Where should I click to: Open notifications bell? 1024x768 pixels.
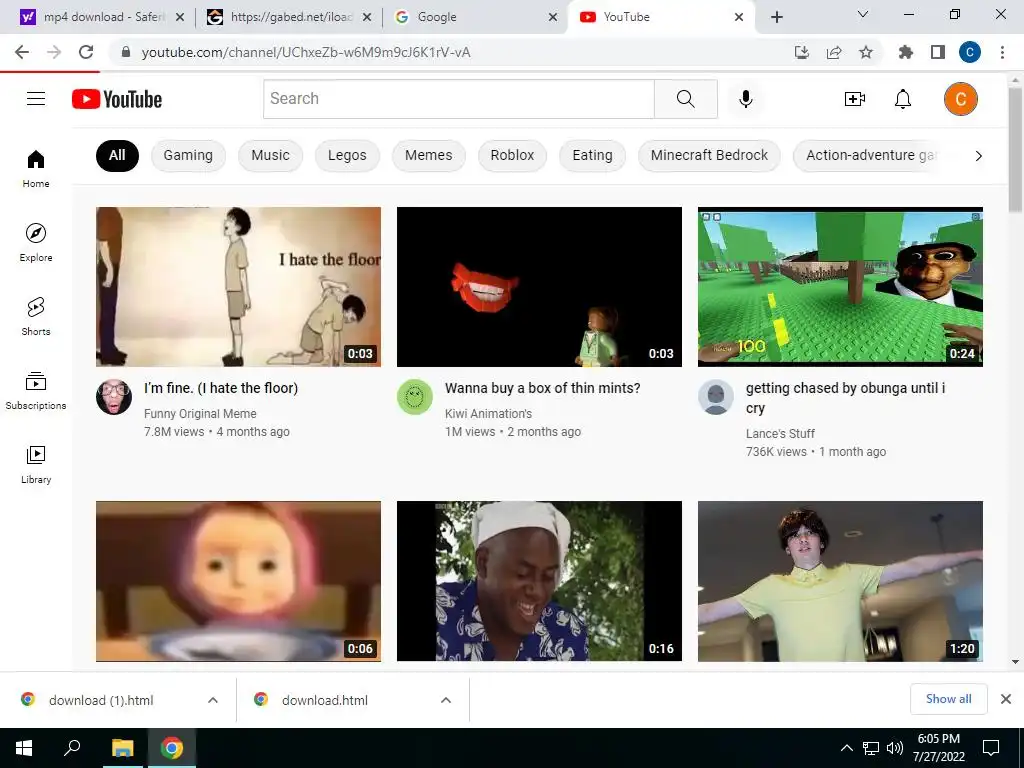pyautogui.click(x=903, y=99)
